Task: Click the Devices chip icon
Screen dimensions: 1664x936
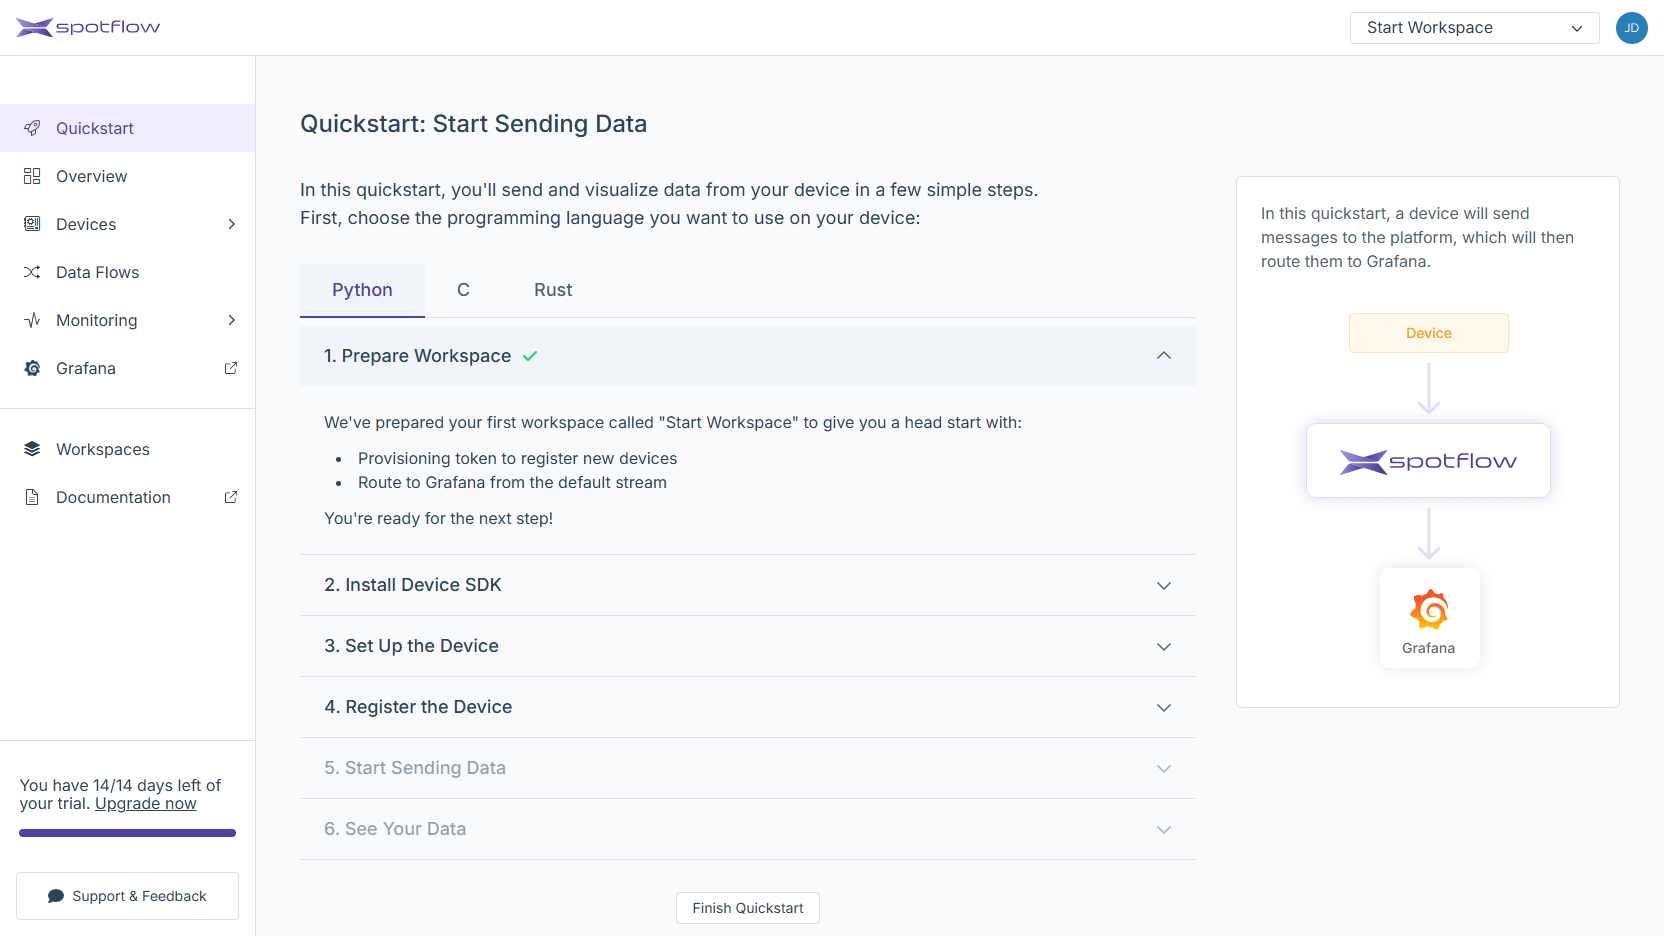Action: pyautogui.click(x=32, y=224)
